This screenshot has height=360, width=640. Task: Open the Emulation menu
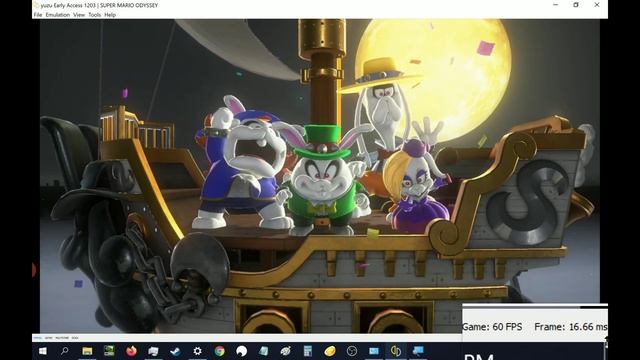tap(58, 15)
